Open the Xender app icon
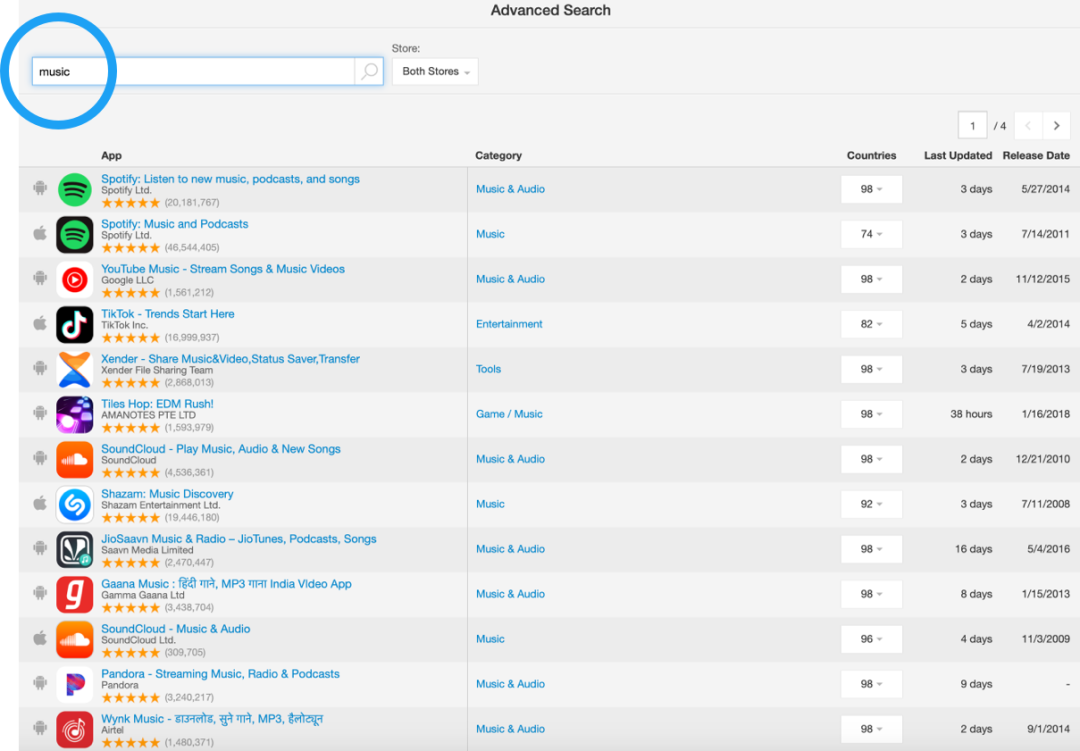Image resolution: width=1080 pixels, height=751 pixels. coord(74,369)
